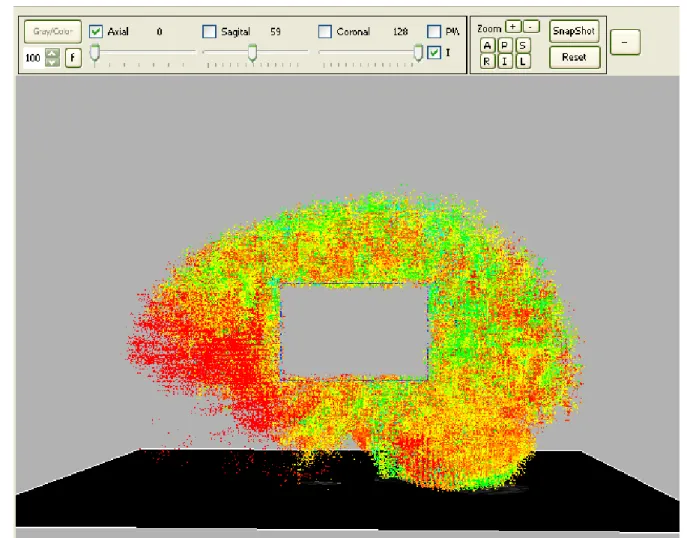Switch to posterior view with P button

(505, 46)
